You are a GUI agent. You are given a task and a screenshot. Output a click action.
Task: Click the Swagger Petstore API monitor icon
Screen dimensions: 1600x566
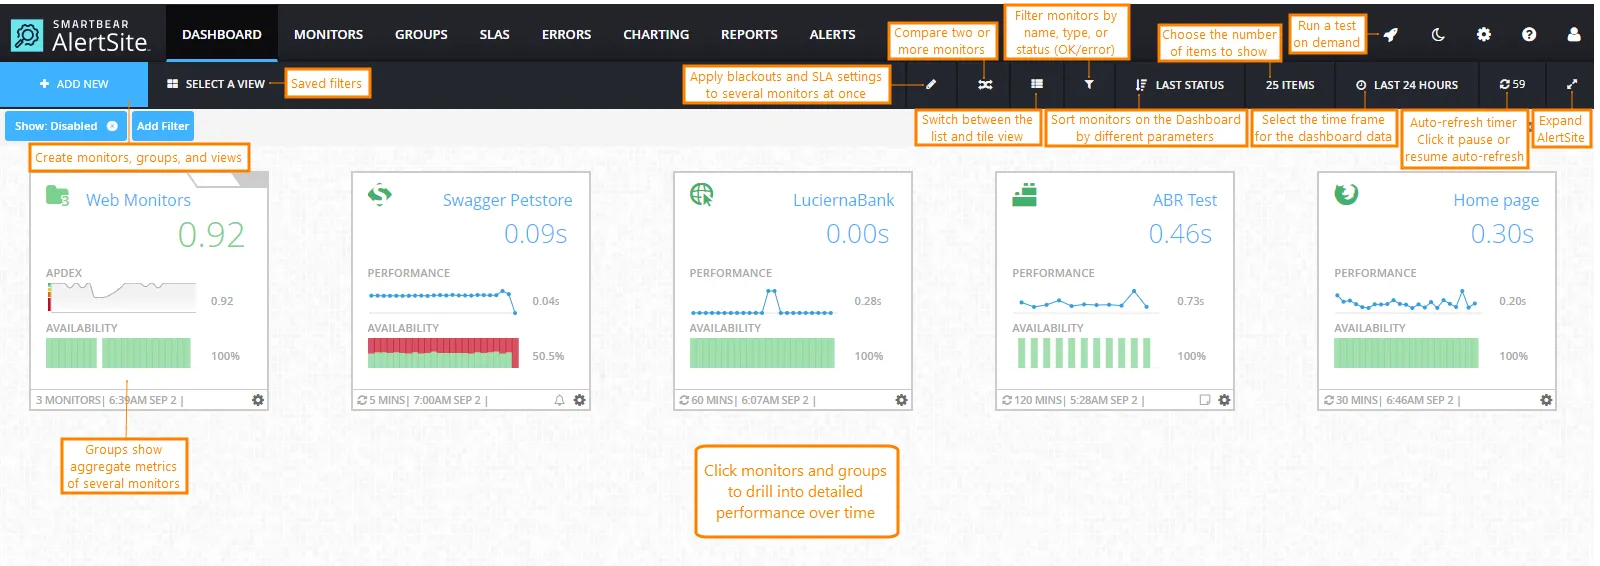tap(380, 195)
